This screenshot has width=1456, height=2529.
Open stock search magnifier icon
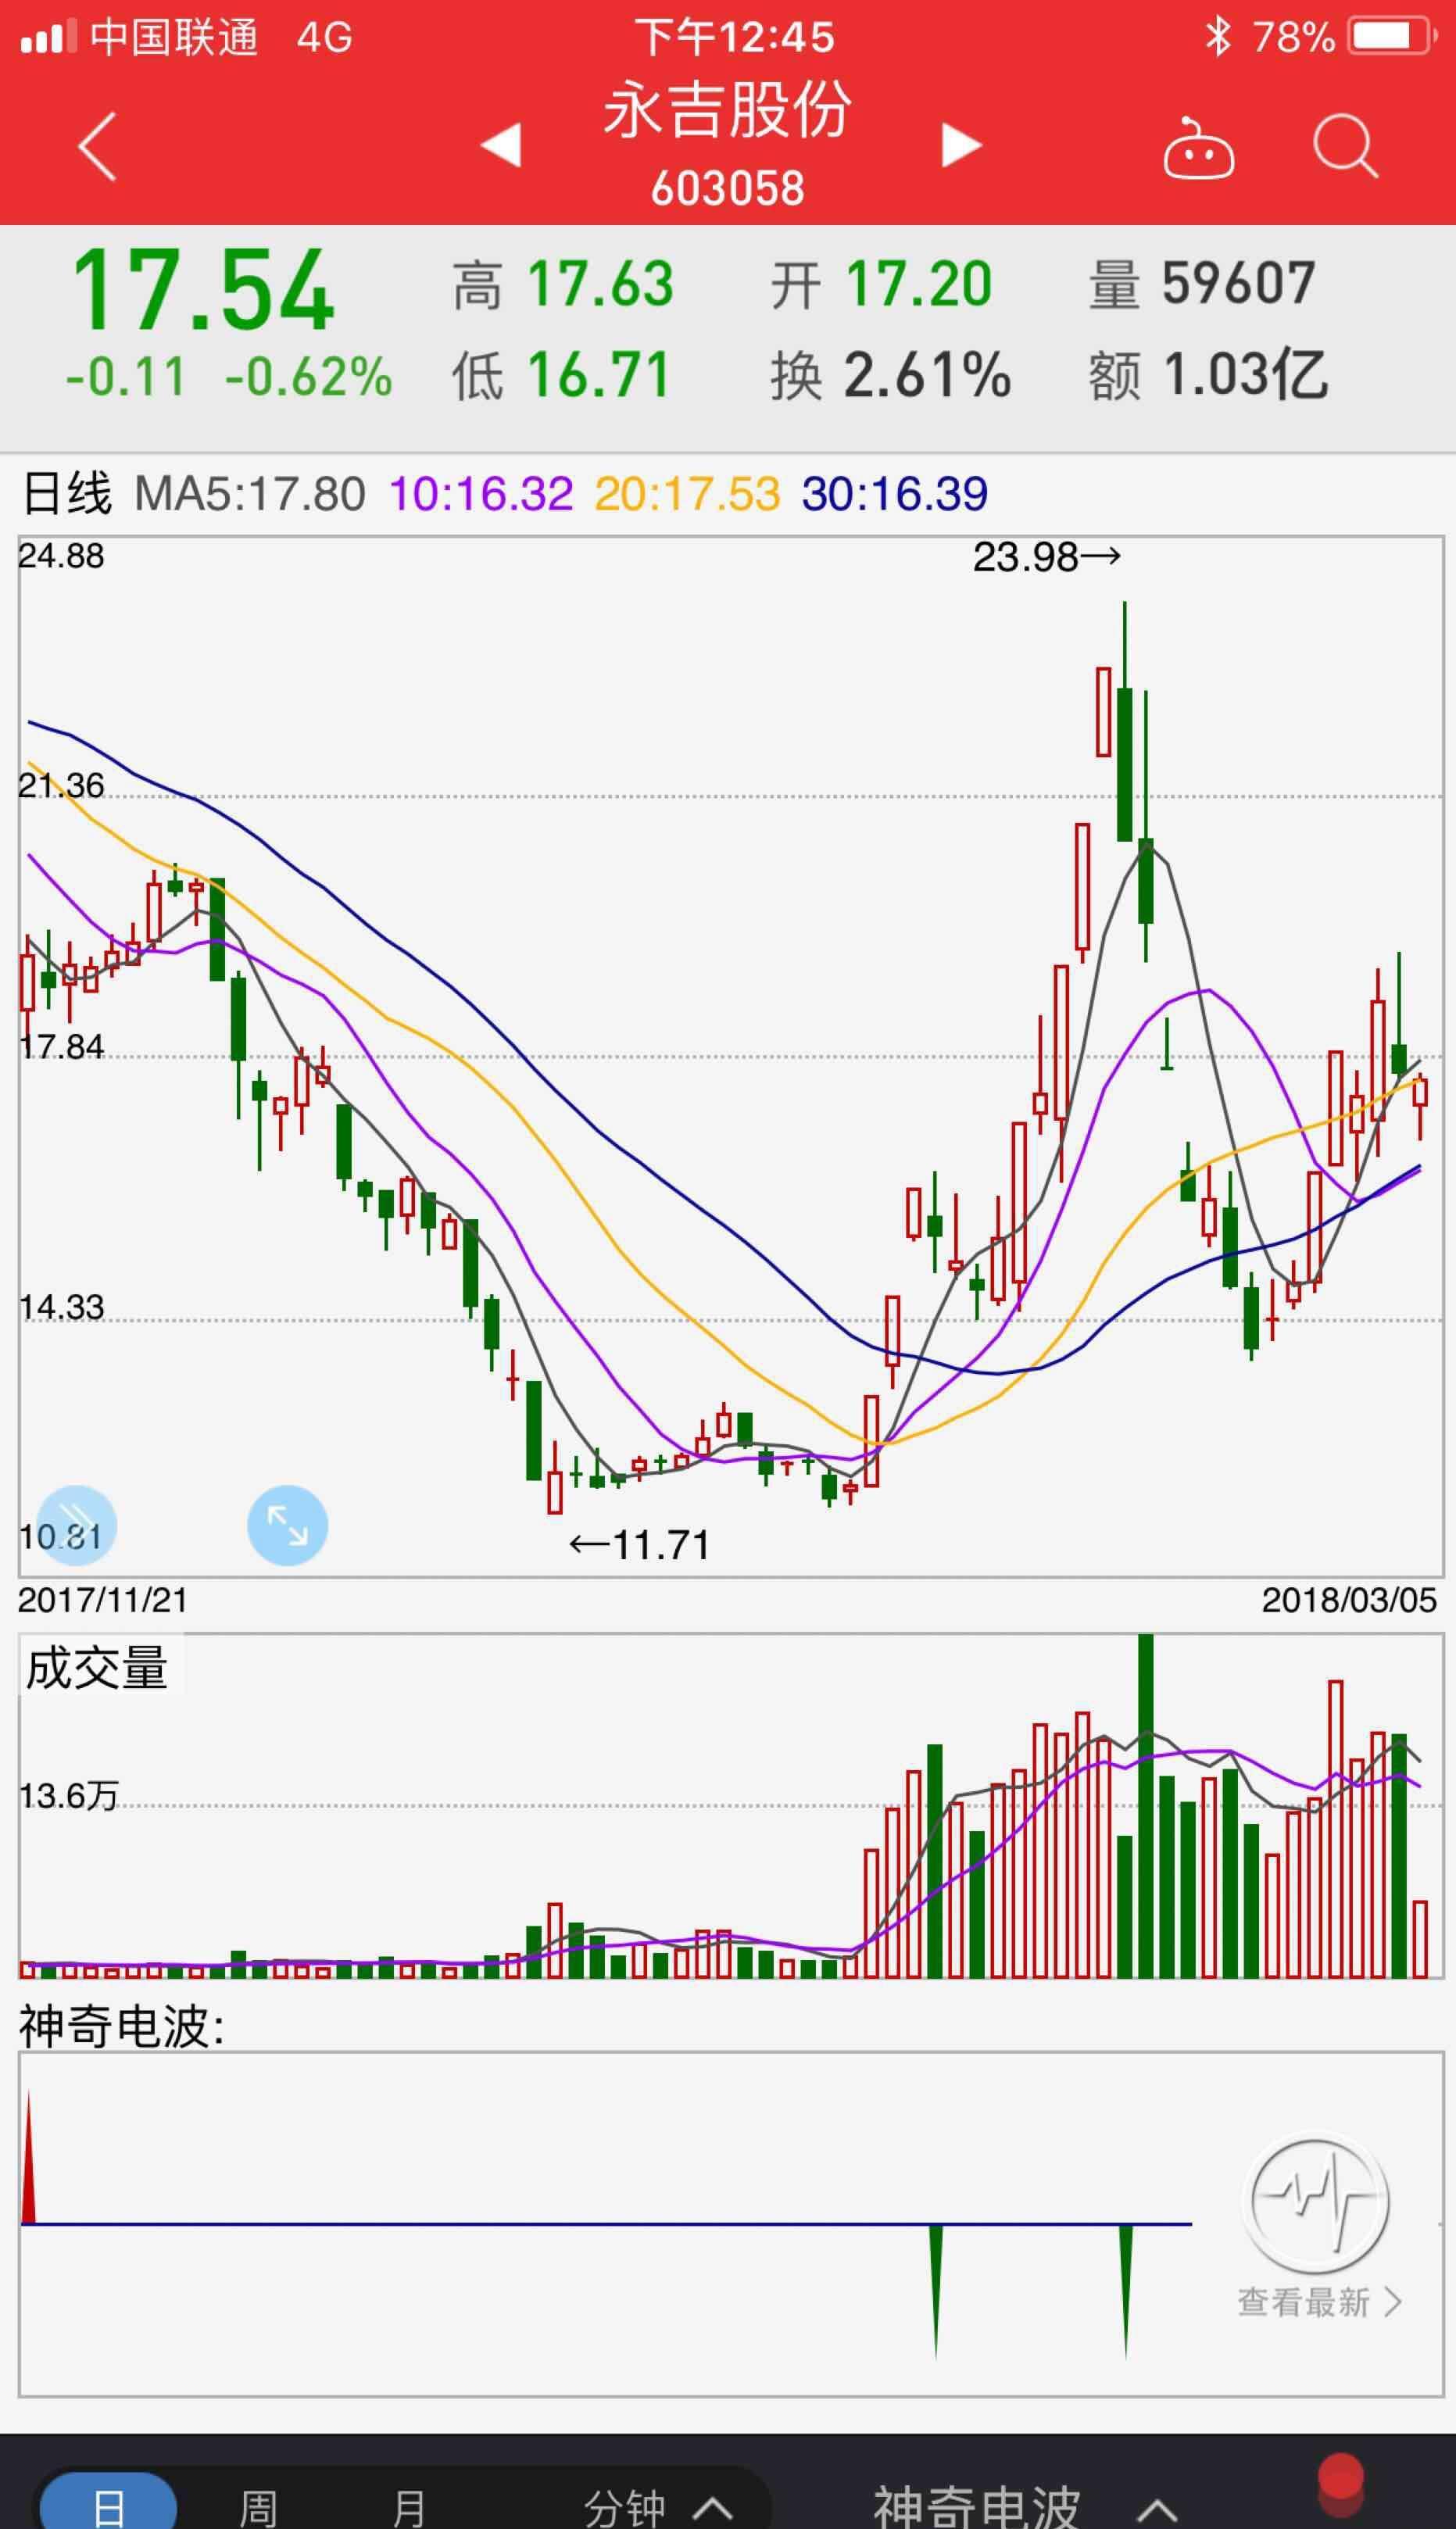point(1346,146)
